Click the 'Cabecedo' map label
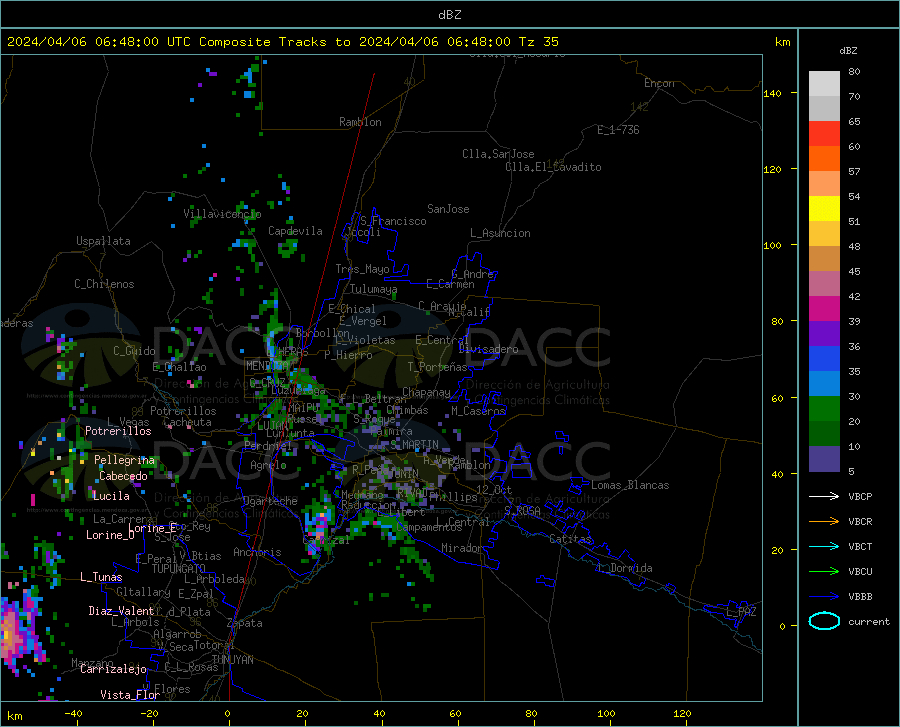This screenshot has height=727, width=900. tap(123, 476)
